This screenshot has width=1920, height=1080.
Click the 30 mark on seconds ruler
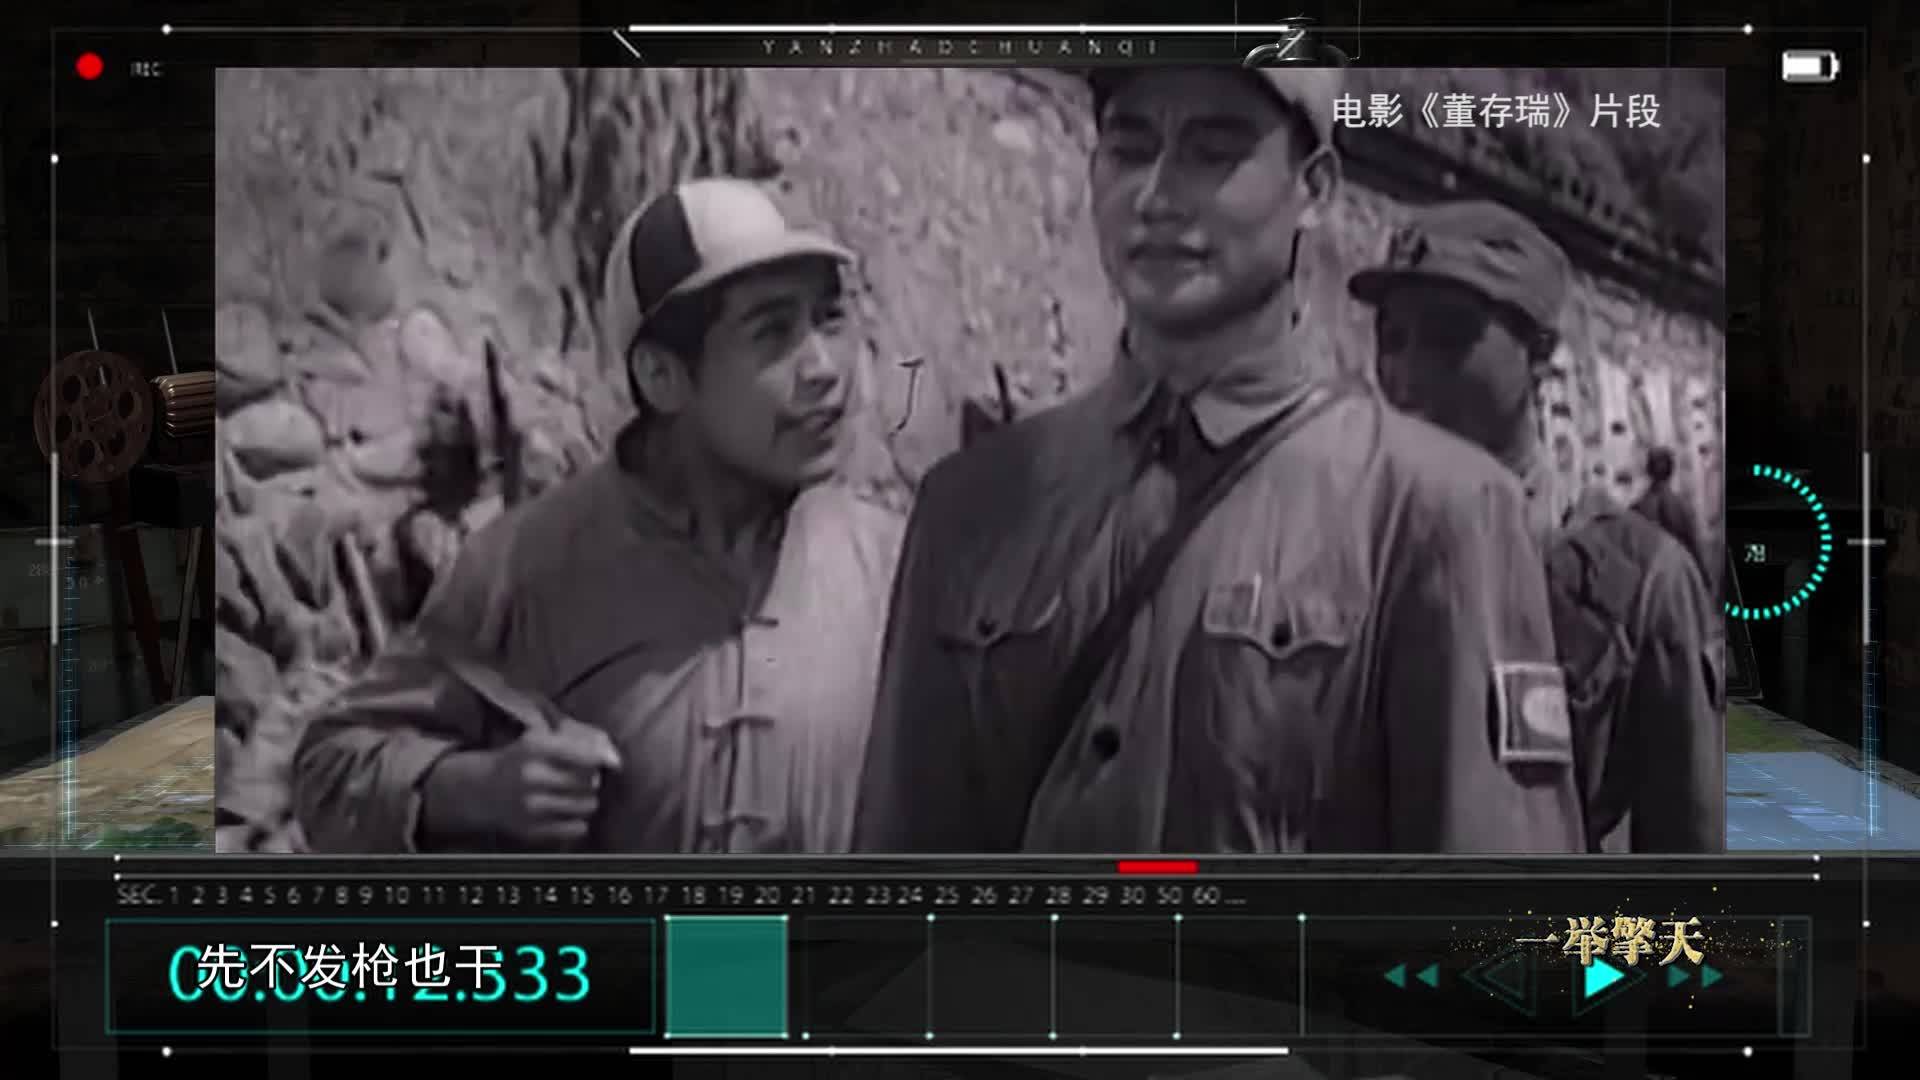coord(1132,895)
